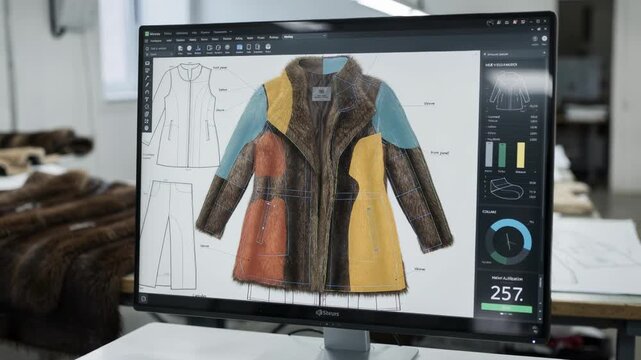Image resolution: width=641 pixels, height=360 pixels.
Task: Open the search dropdown under the top-left toolbar
Action: [x=159, y=54]
